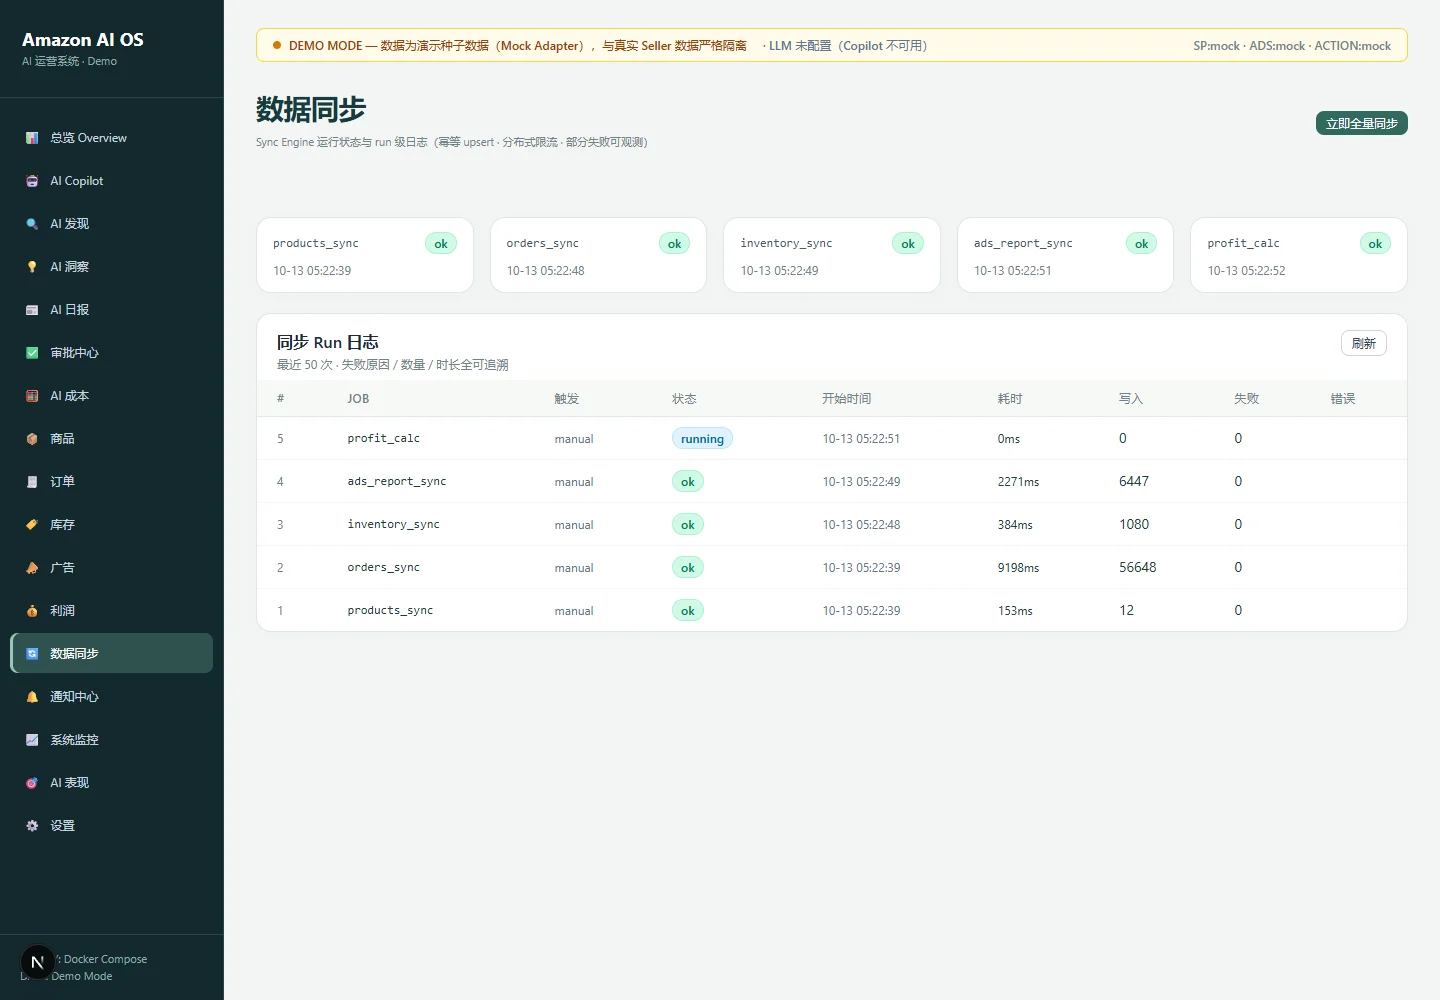The image size is (1440, 1000).
Task: Click the 开始时间 column header
Action: (x=846, y=399)
